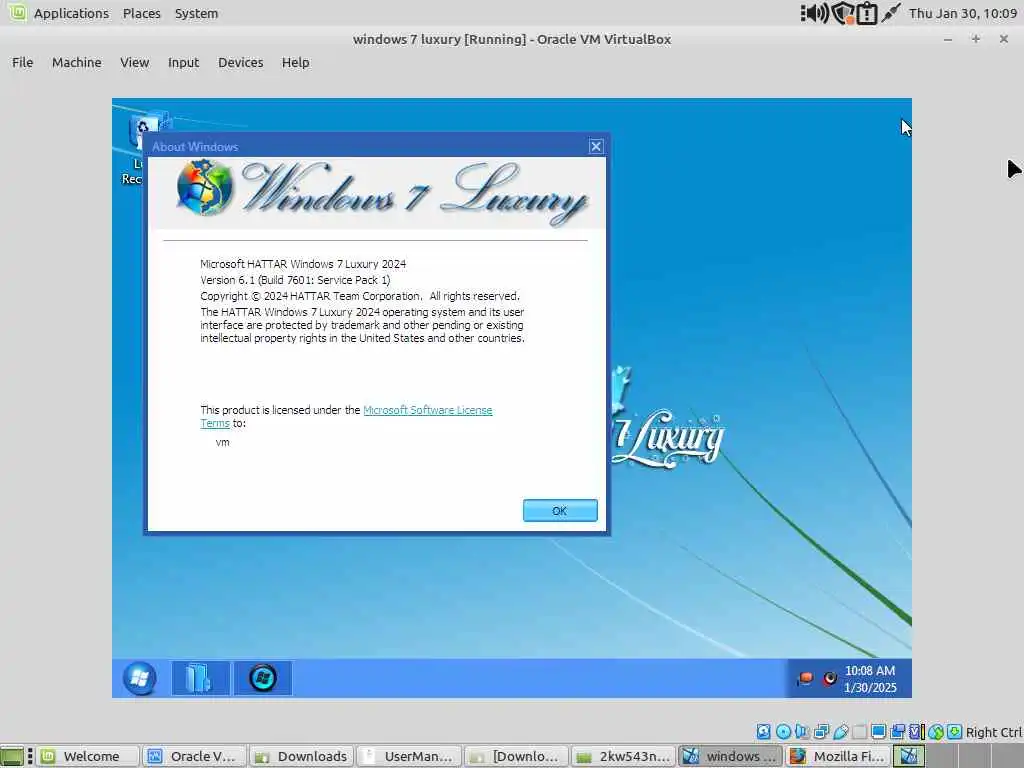Click the volume speaker icon in the top panel
The width and height of the screenshot is (1024, 768).
814,13
